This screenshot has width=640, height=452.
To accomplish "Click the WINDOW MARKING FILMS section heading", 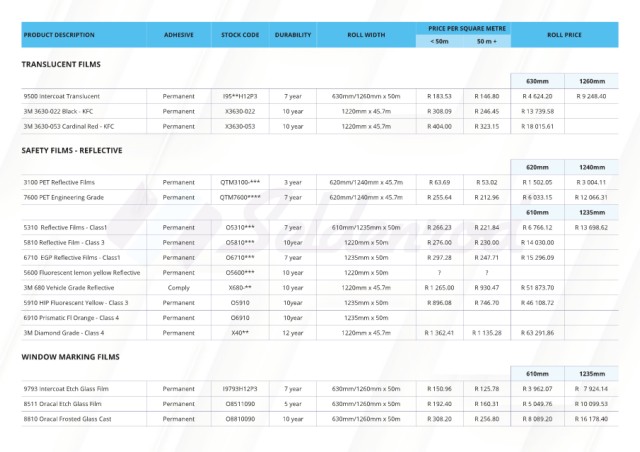I will tap(70, 355).
